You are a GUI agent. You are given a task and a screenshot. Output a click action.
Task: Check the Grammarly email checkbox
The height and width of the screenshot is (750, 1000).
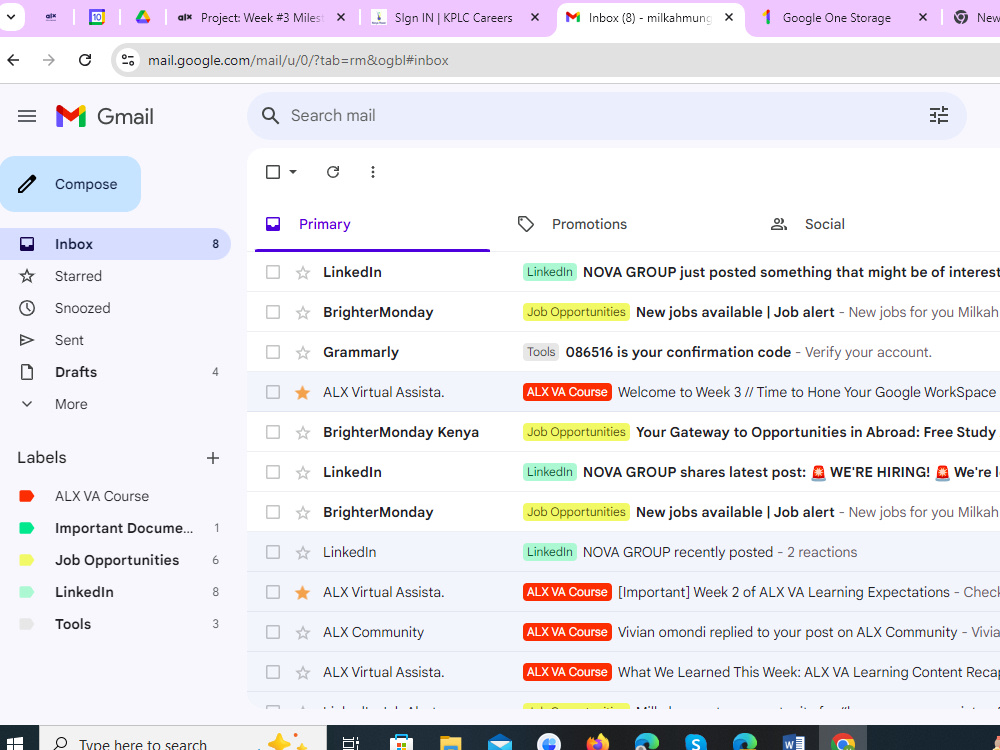coord(273,352)
